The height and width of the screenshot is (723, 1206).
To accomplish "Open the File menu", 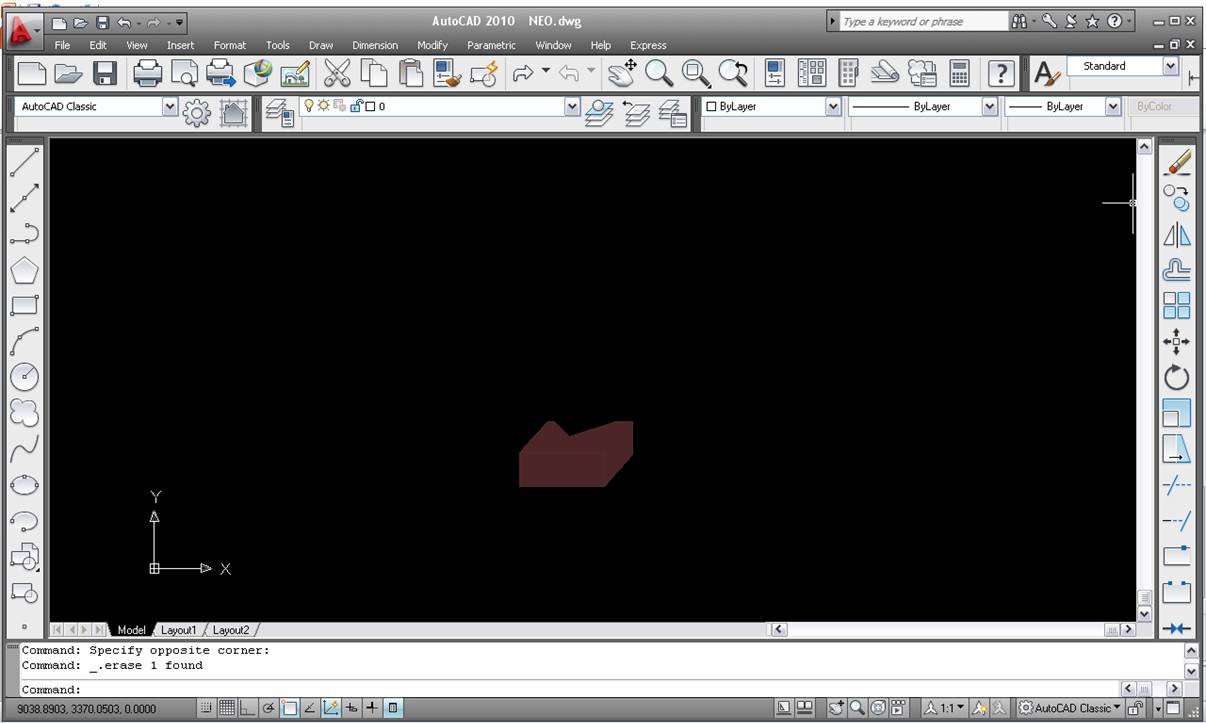I will tap(62, 45).
